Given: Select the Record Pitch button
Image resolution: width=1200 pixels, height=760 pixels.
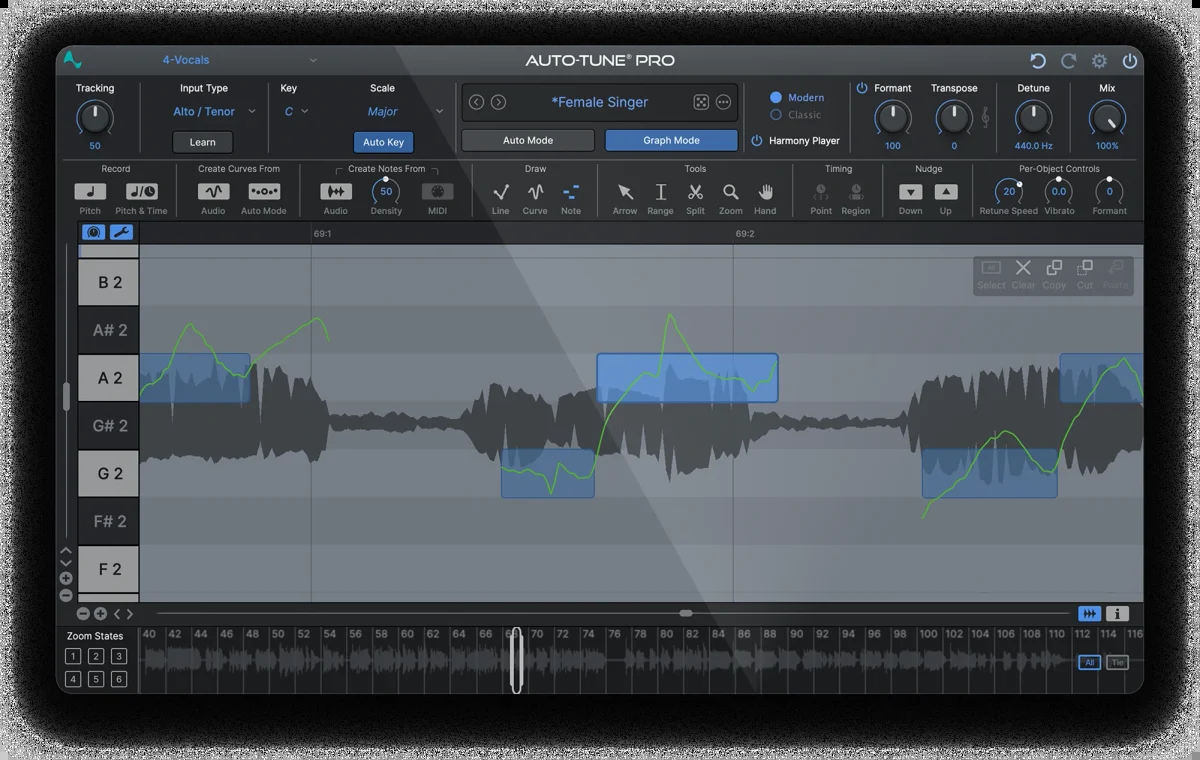Looking at the screenshot, I should tap(90, 191).
